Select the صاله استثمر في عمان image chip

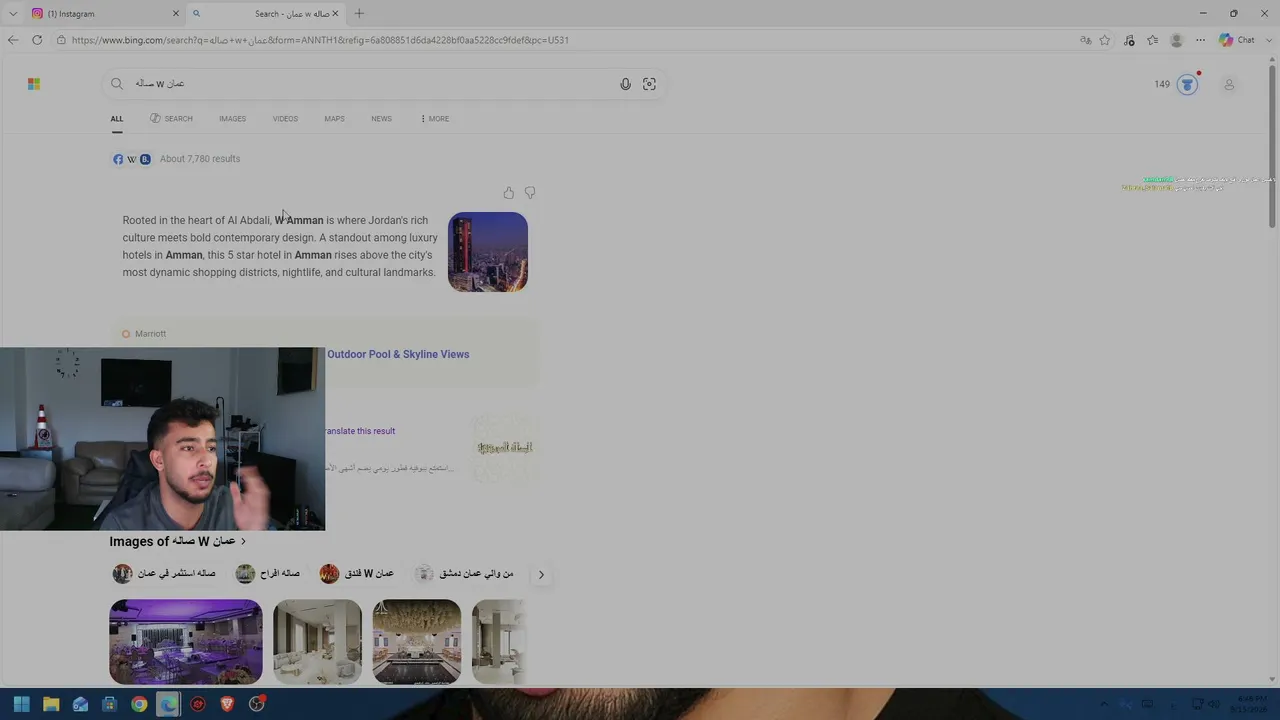164,574
